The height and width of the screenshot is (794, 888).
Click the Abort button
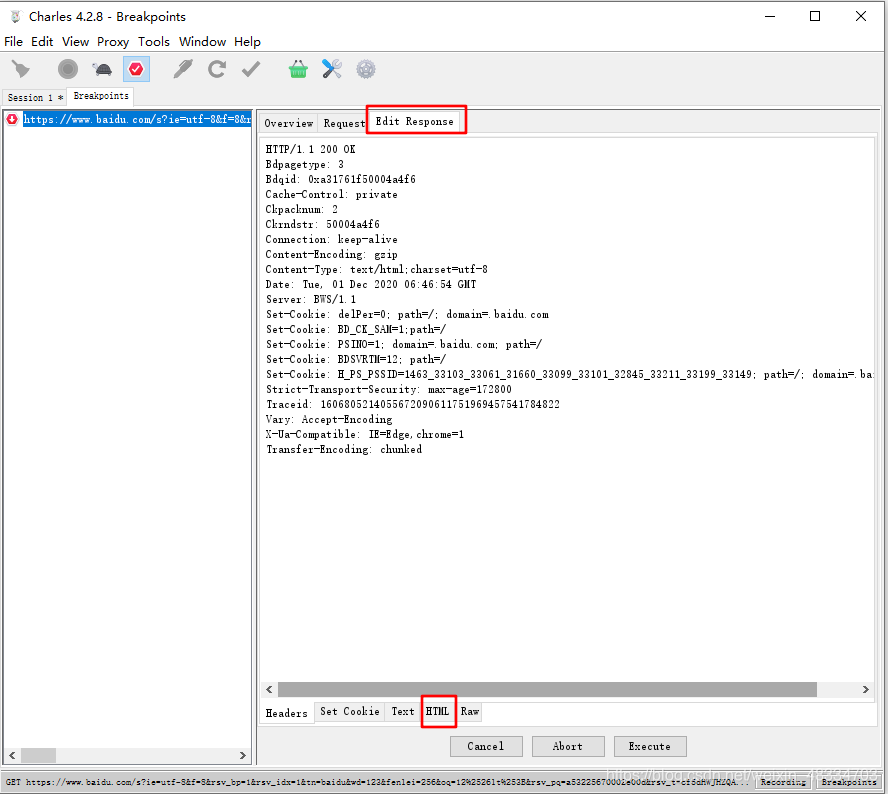(567, 746)
